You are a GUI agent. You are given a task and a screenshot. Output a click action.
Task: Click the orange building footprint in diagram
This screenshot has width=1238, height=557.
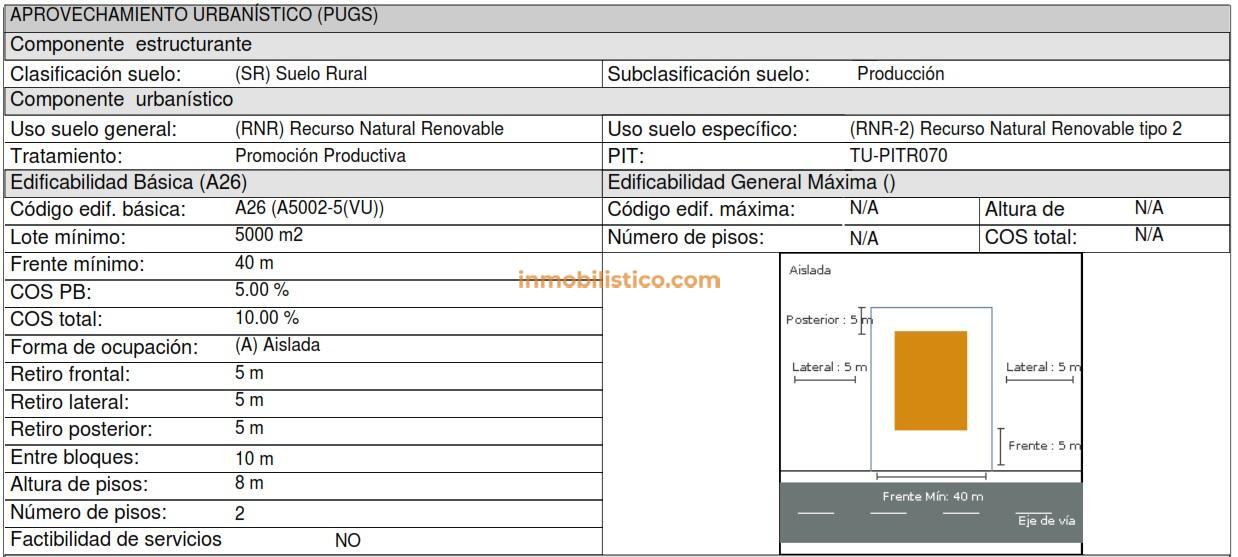(930, 380)
